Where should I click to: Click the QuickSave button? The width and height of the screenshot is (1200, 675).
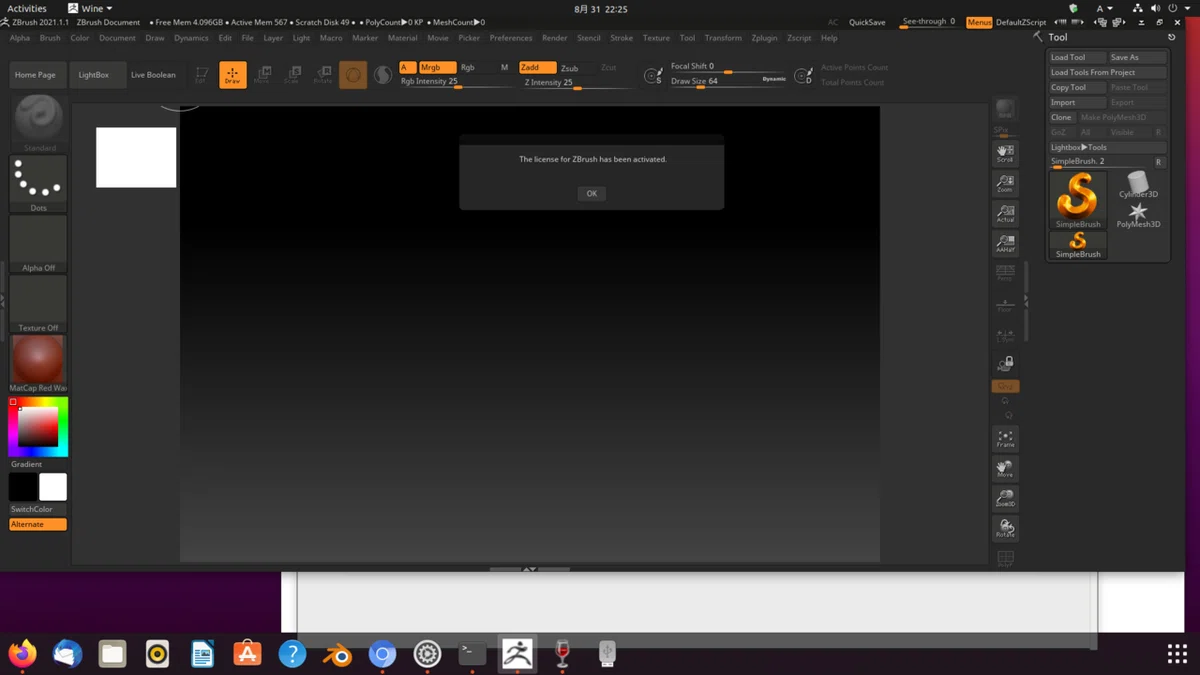[x=867, y=22]
